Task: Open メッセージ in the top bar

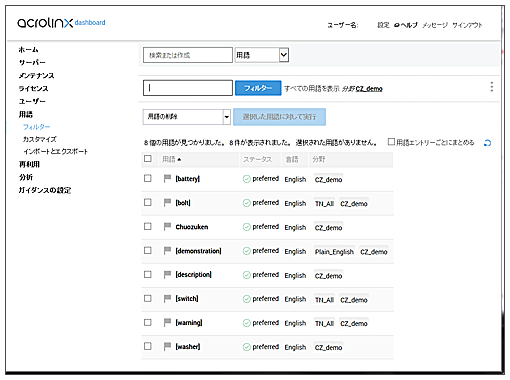Action: pos(435,25)
